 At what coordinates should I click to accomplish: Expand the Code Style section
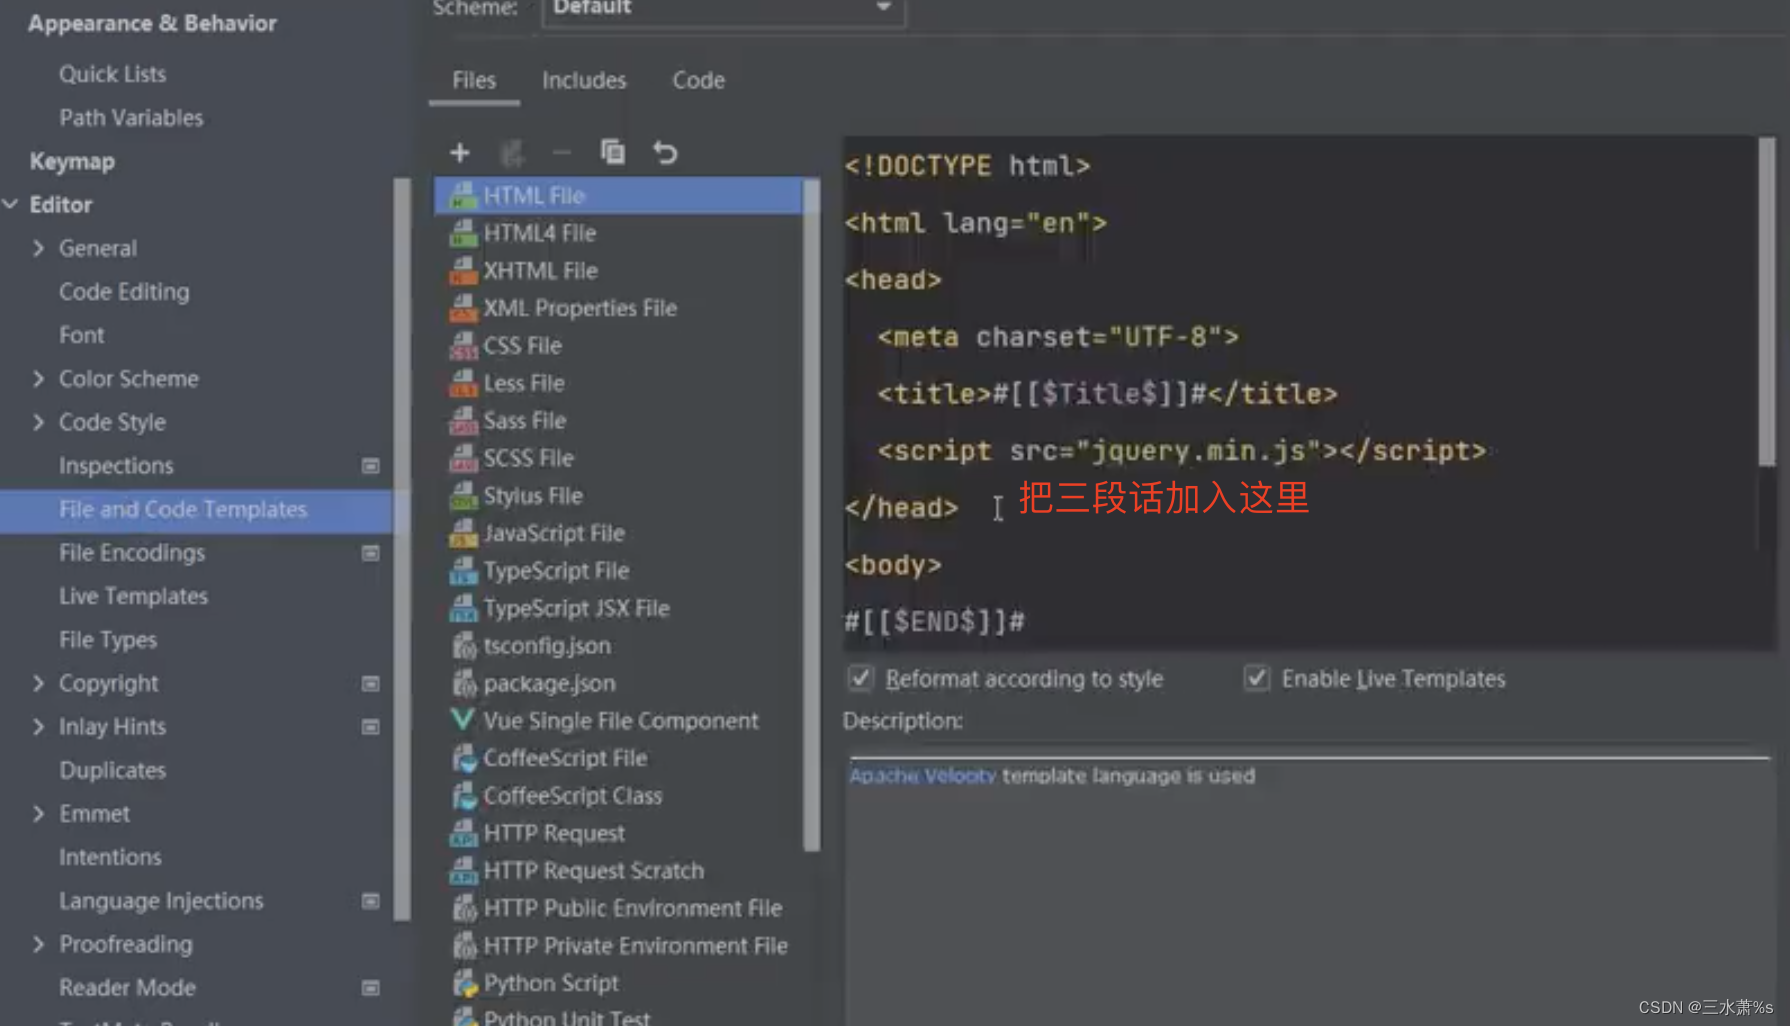tap(38, 422)
